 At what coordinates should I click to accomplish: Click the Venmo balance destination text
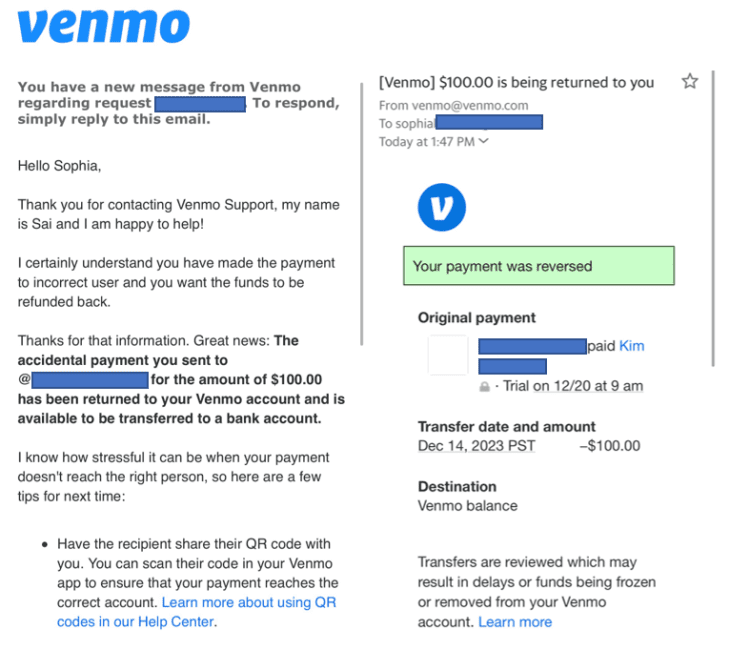point(467,506)
